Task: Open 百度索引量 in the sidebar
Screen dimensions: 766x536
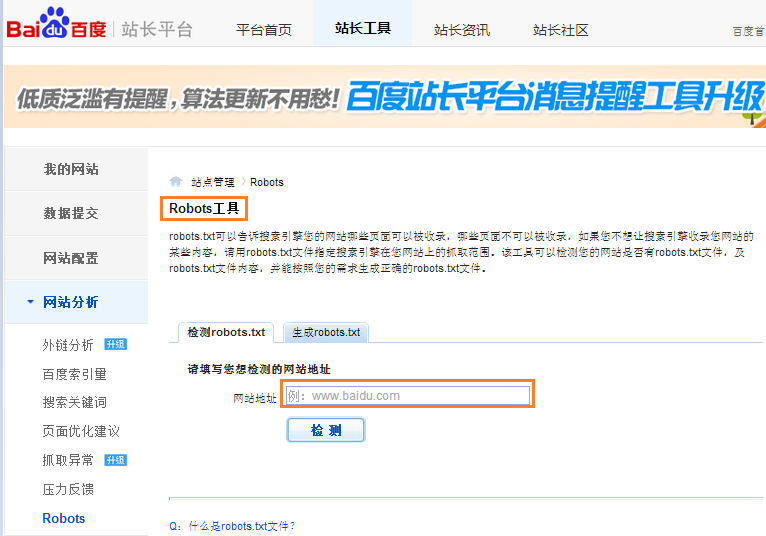Action: 74,374
